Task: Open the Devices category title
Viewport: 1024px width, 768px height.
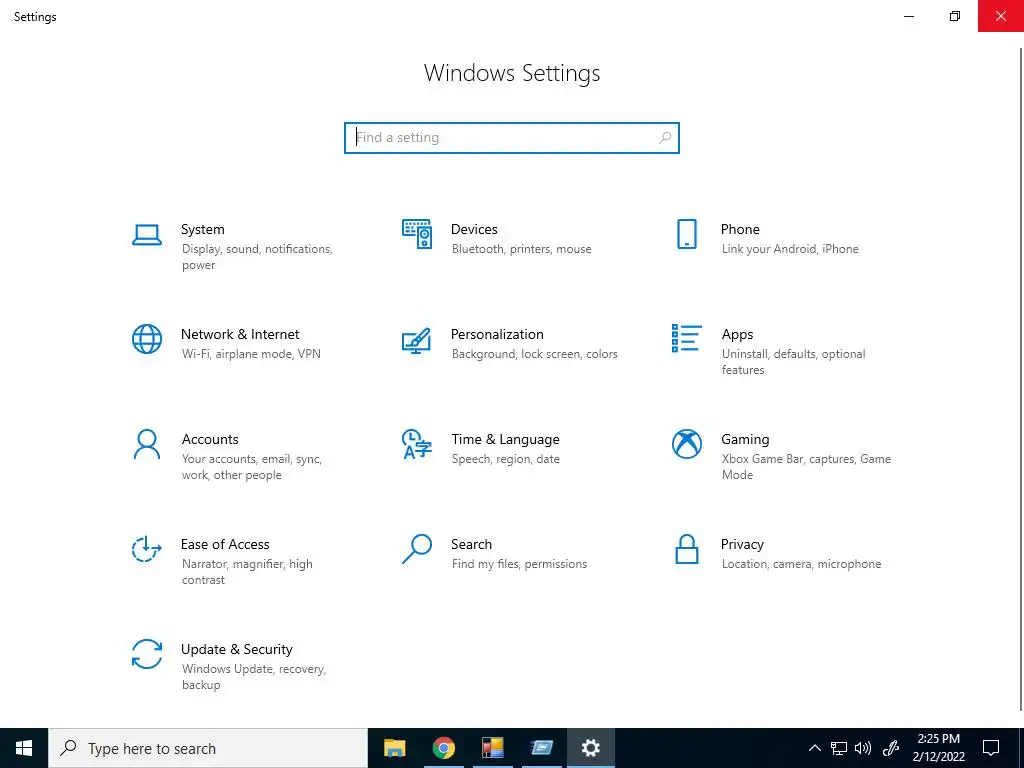Action: click(474, 229)
